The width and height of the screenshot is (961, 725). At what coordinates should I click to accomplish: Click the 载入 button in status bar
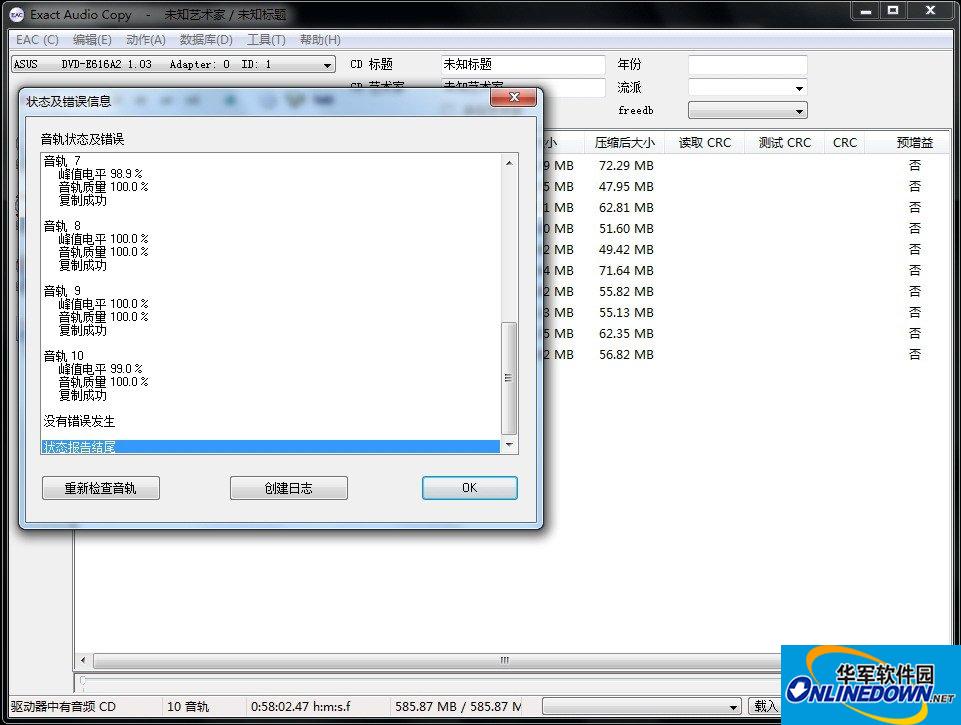point(765,706)
